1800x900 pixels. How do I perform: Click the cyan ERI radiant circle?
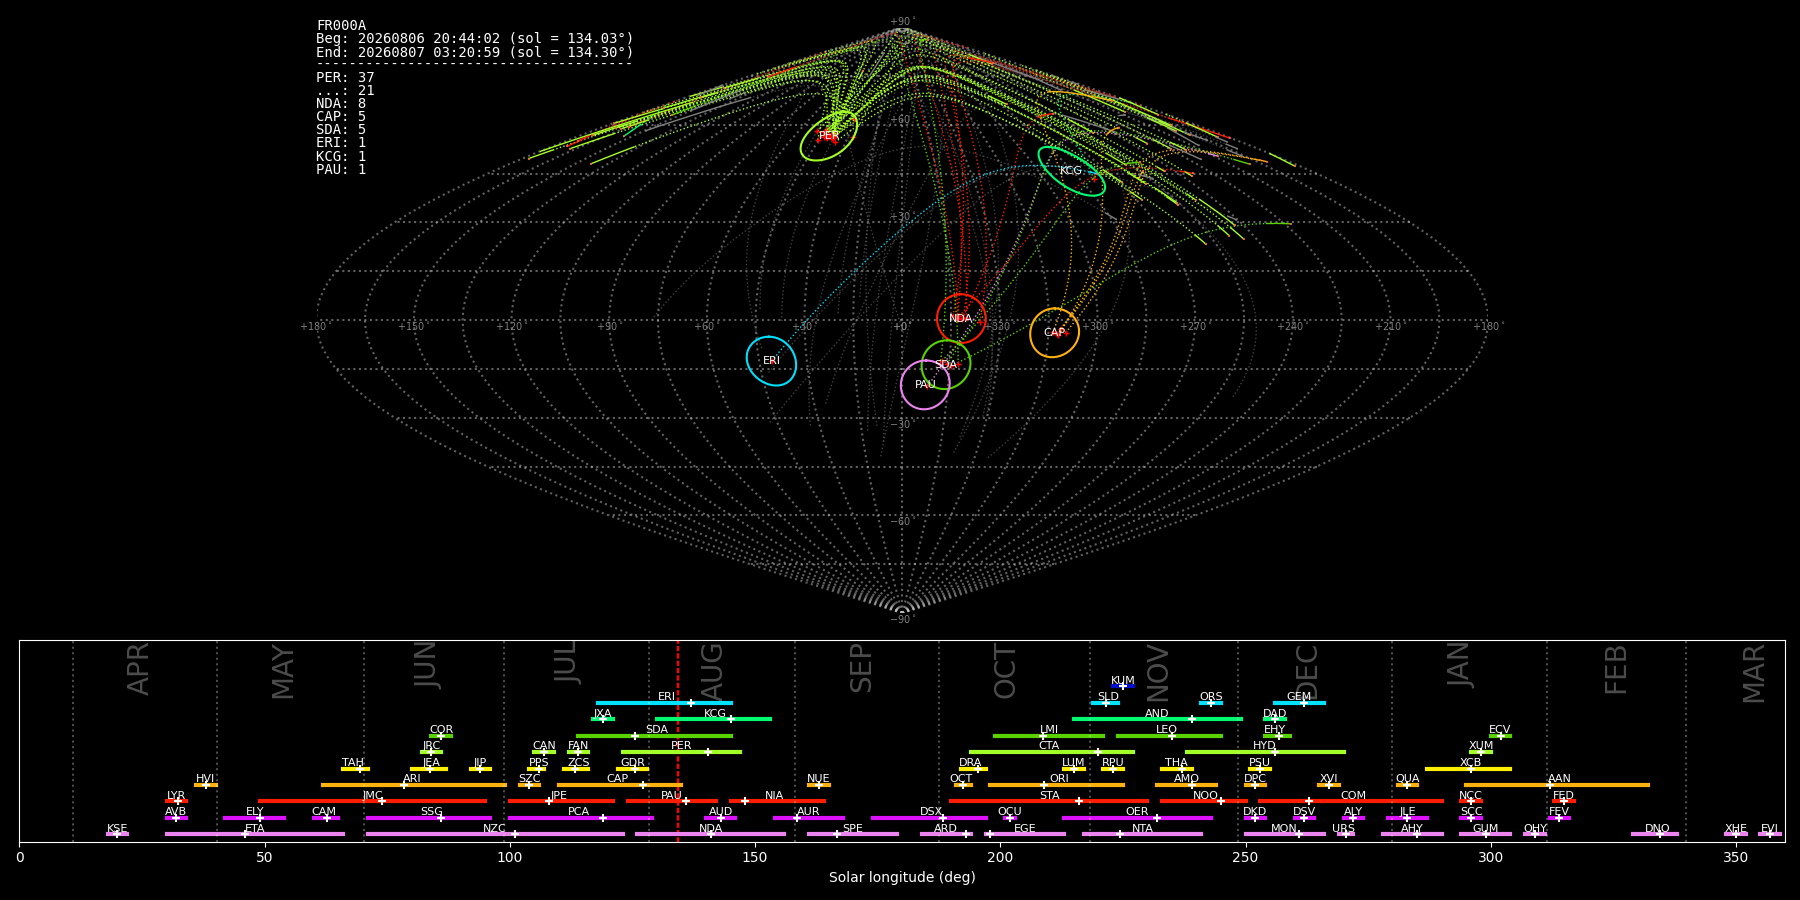771,361
